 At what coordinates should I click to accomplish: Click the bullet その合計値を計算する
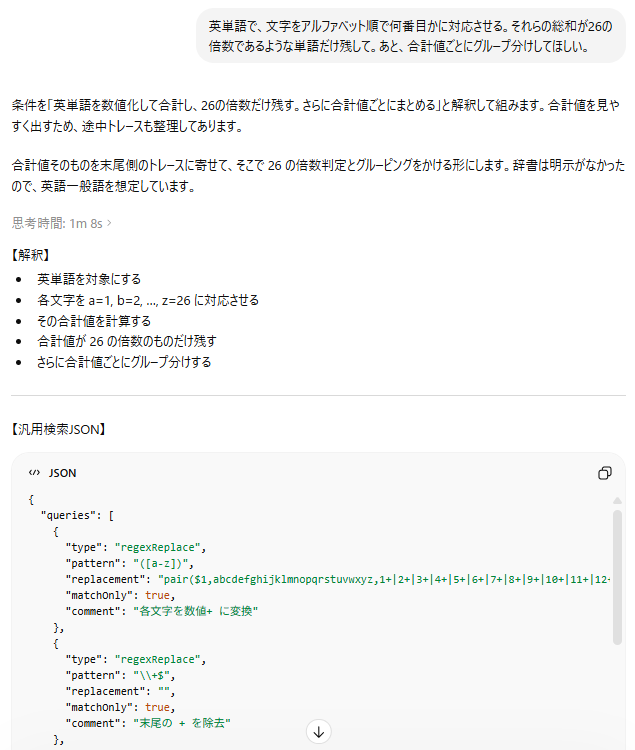94,321
